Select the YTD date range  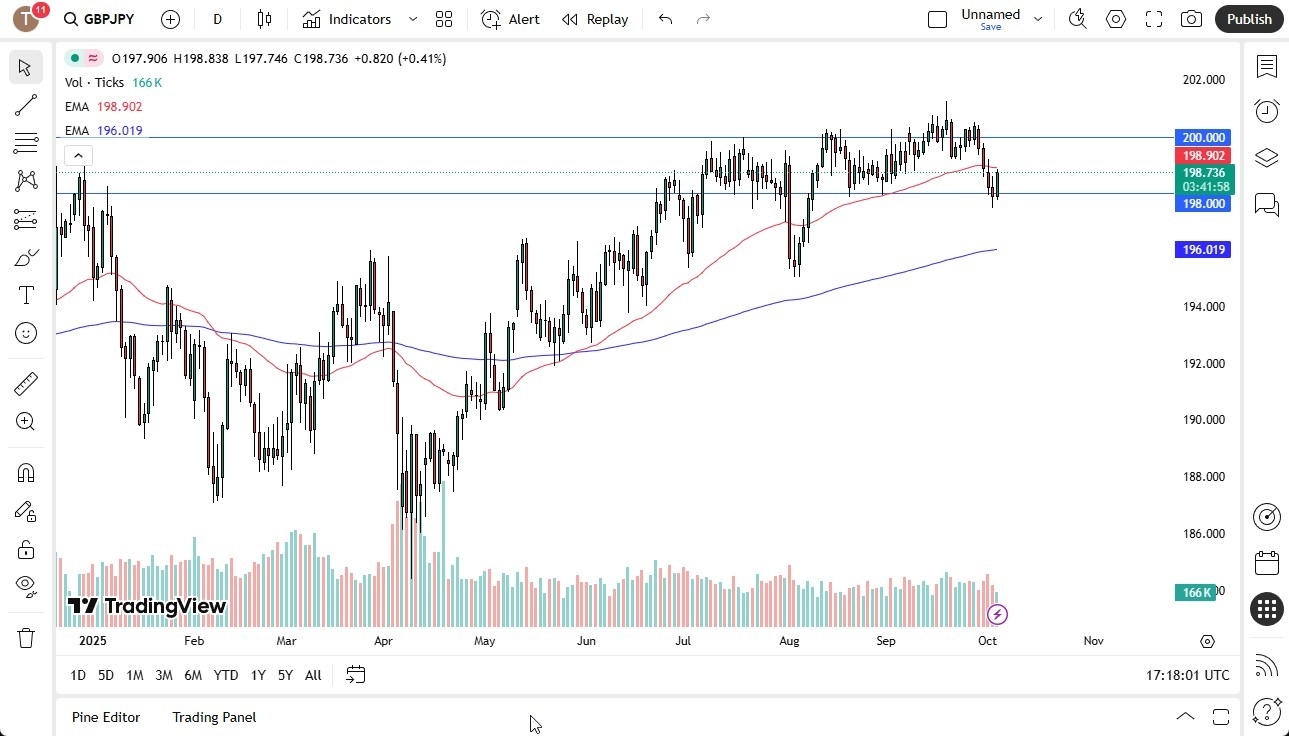click(x=225, y=675)
